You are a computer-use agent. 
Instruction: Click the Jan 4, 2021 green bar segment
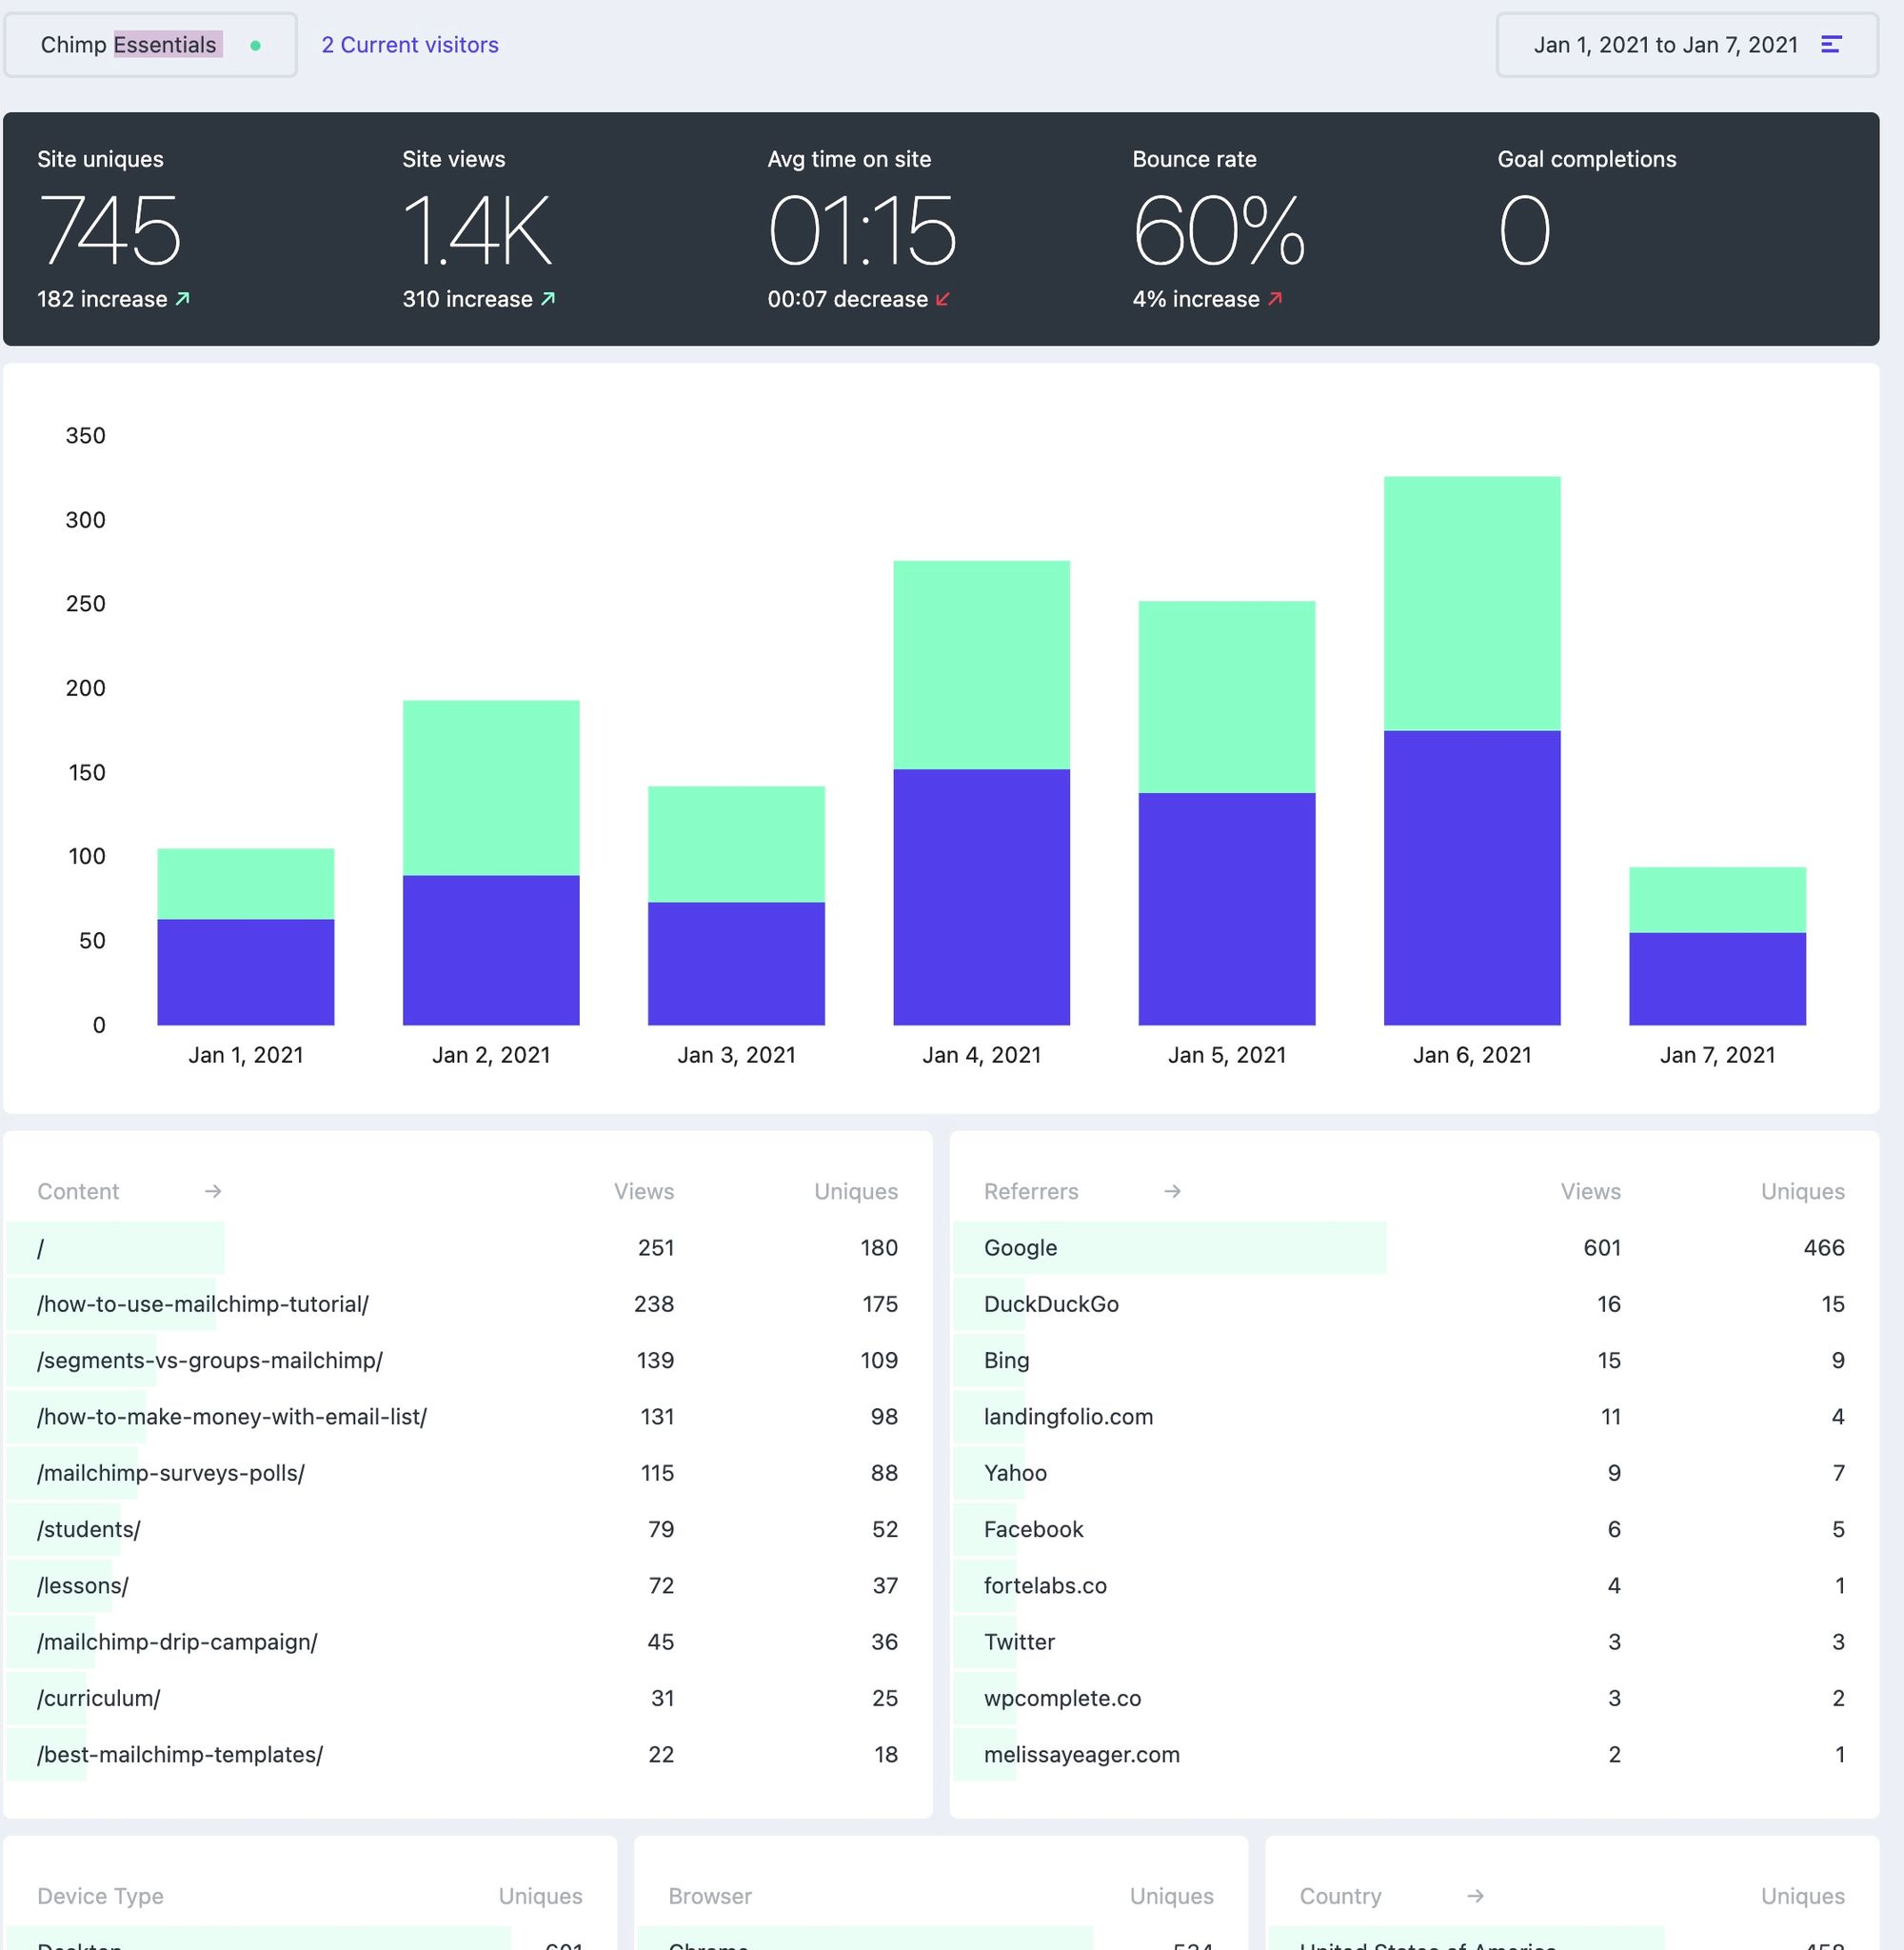(x=981, y=664)
